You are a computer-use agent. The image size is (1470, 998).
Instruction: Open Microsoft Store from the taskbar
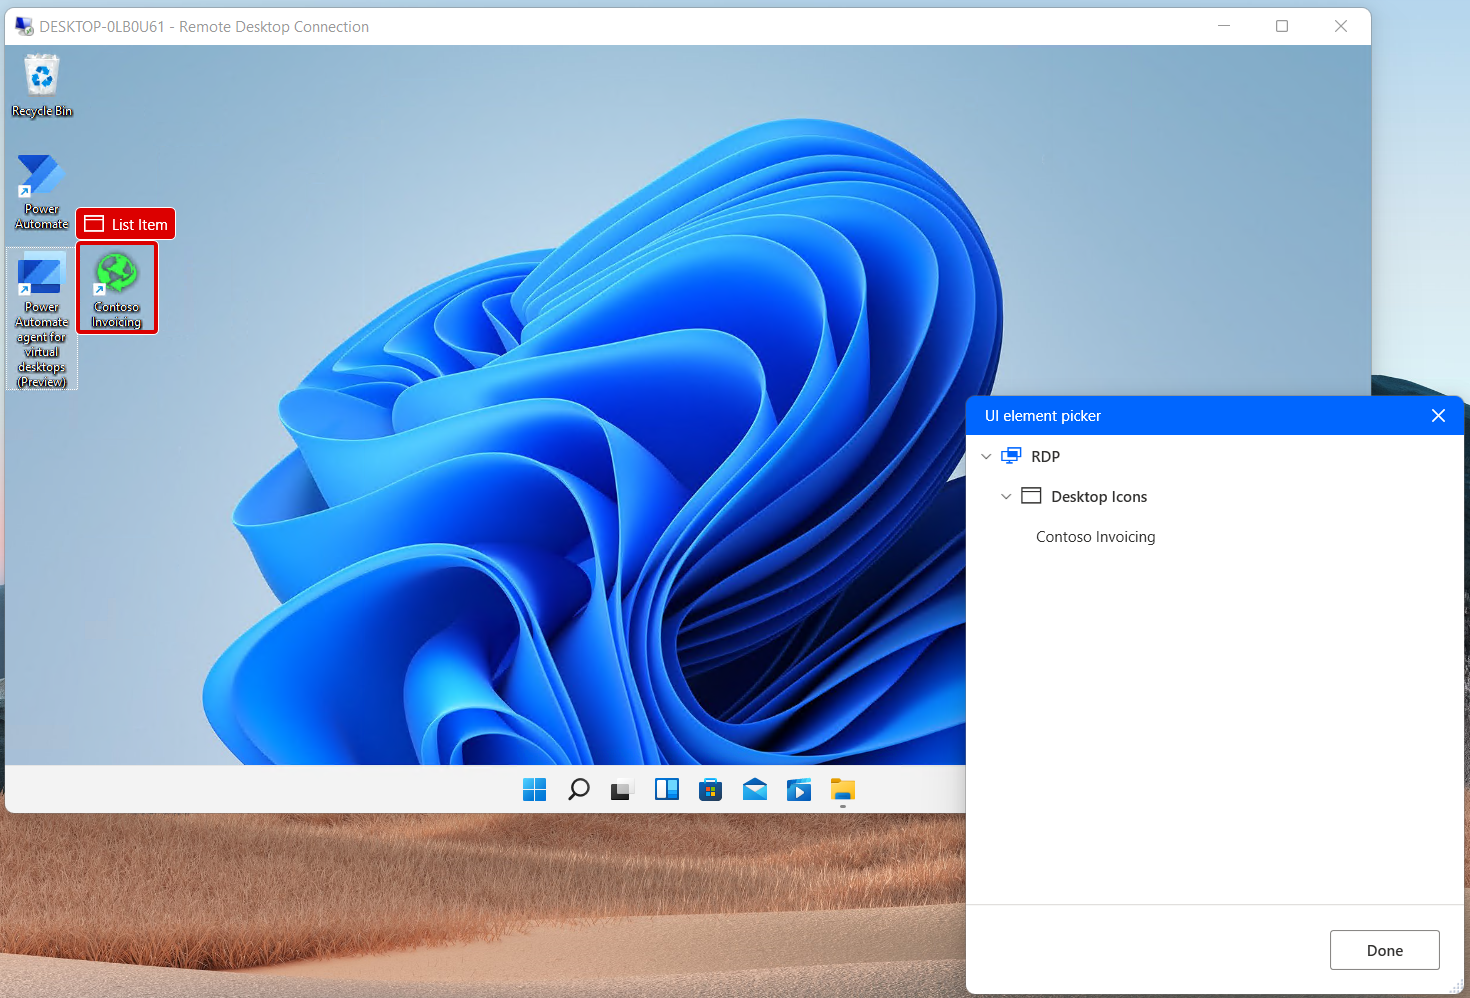(x=710, y=790)
